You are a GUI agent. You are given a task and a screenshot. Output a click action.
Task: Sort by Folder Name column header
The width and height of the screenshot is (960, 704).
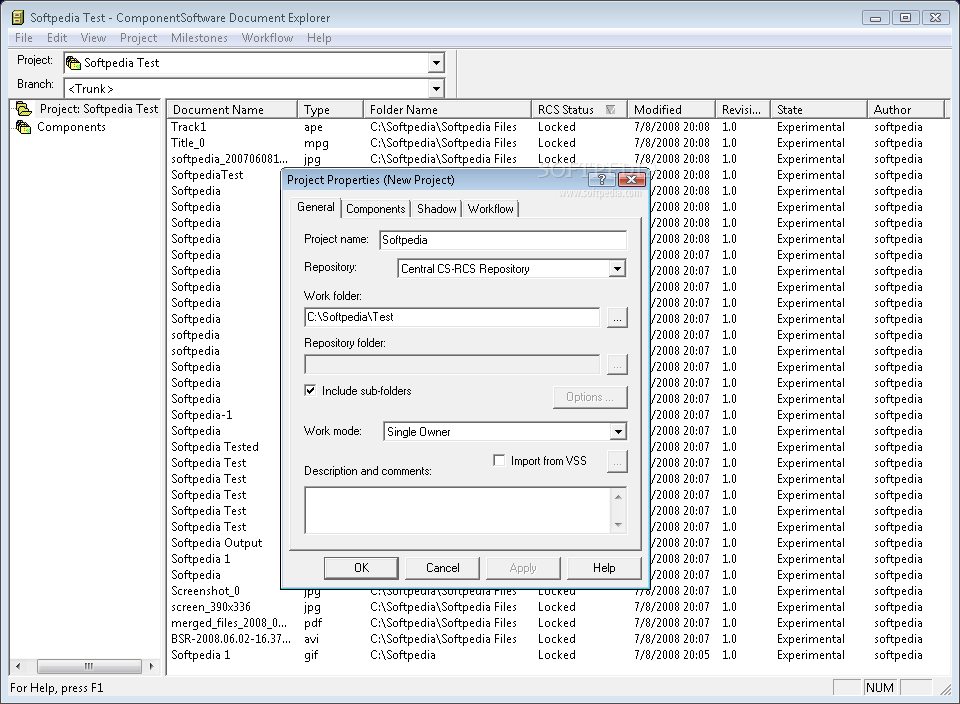tap(448, 110)
